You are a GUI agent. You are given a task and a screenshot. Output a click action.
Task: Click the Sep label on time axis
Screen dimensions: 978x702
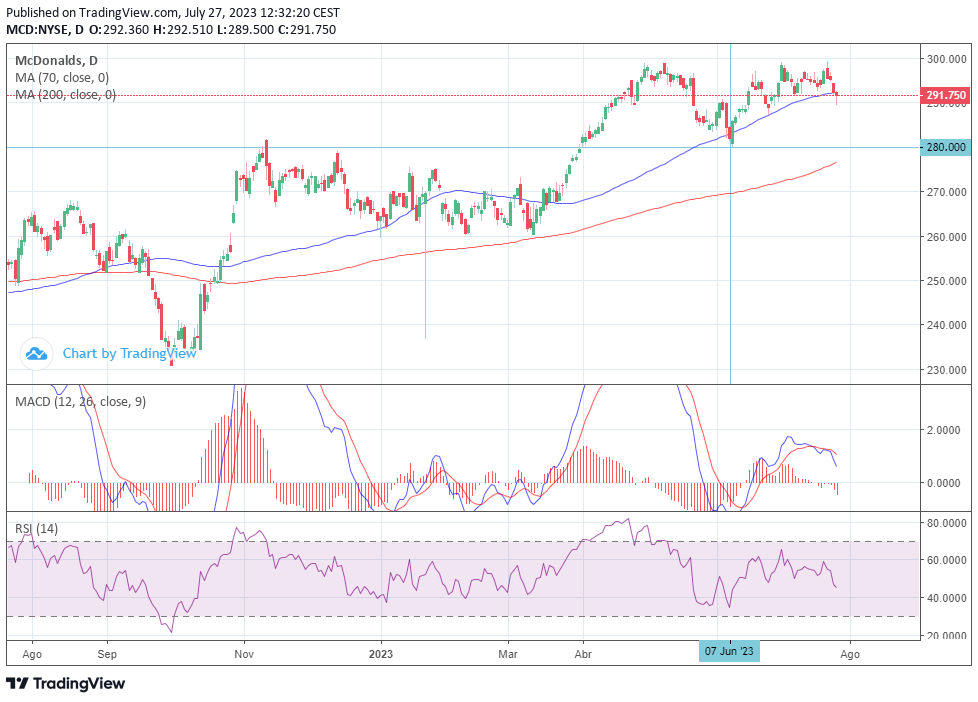click(x=107, y=654)
